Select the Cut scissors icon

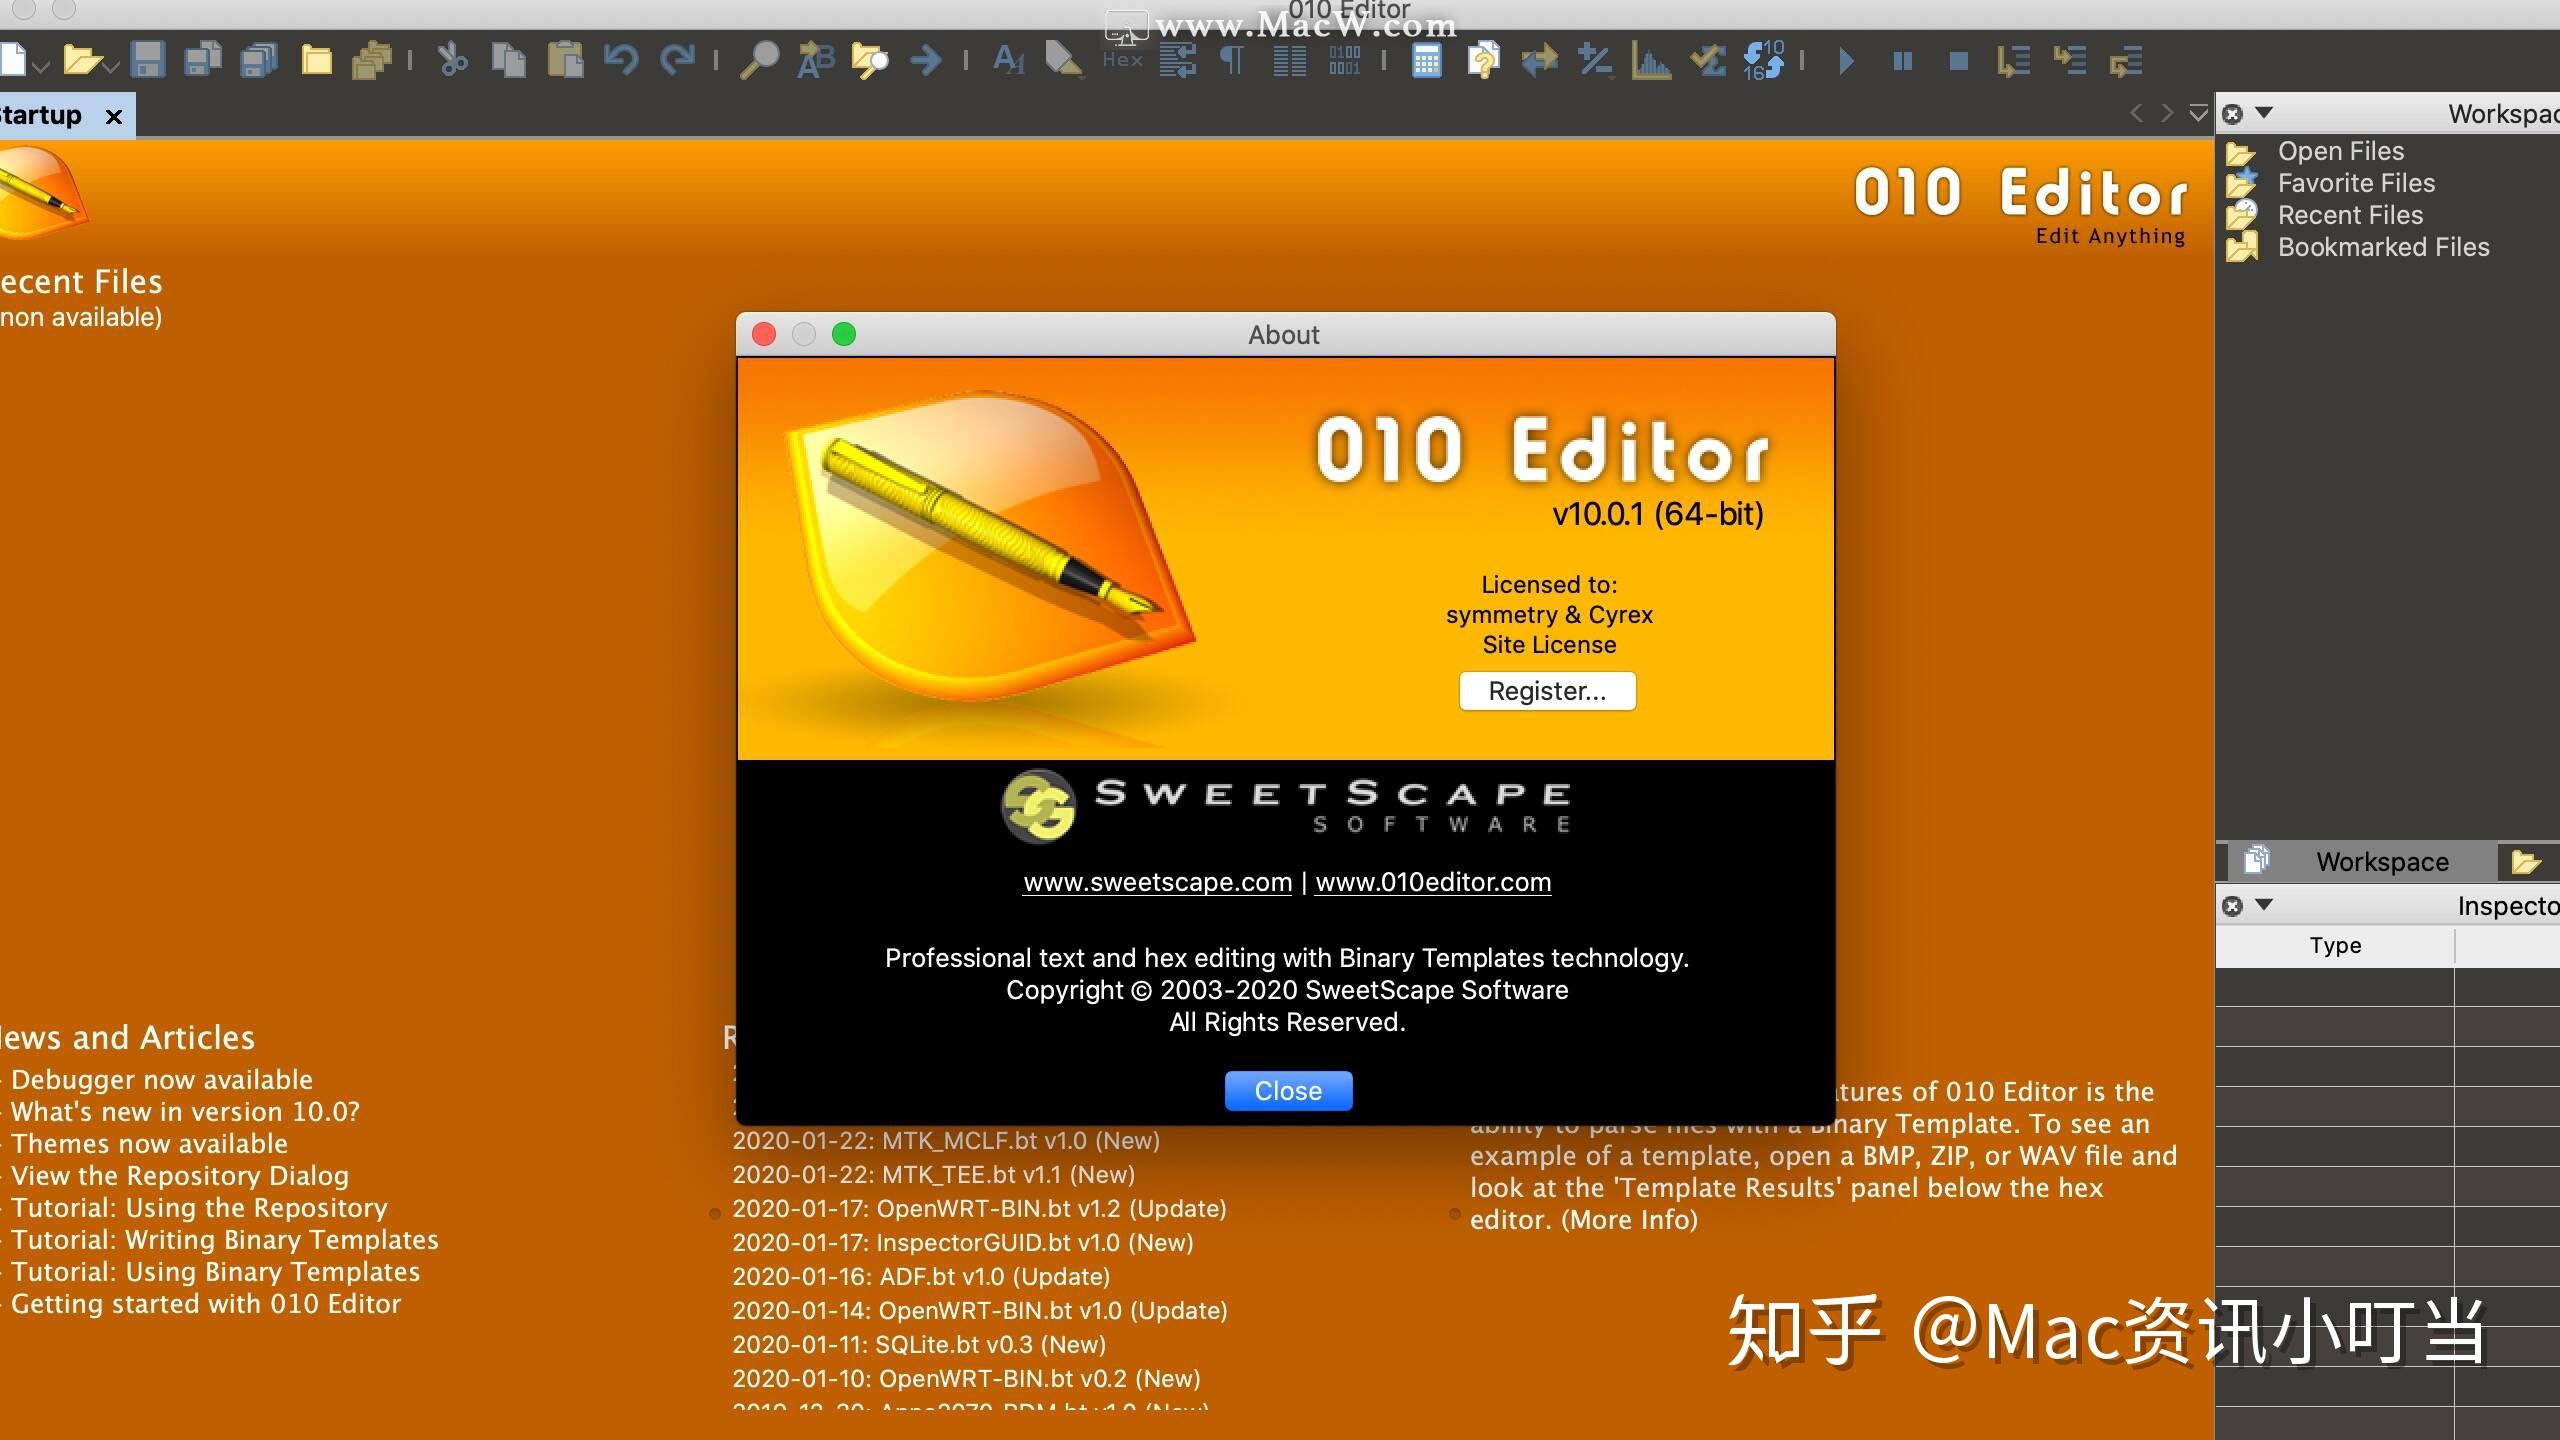pos(452,60)
